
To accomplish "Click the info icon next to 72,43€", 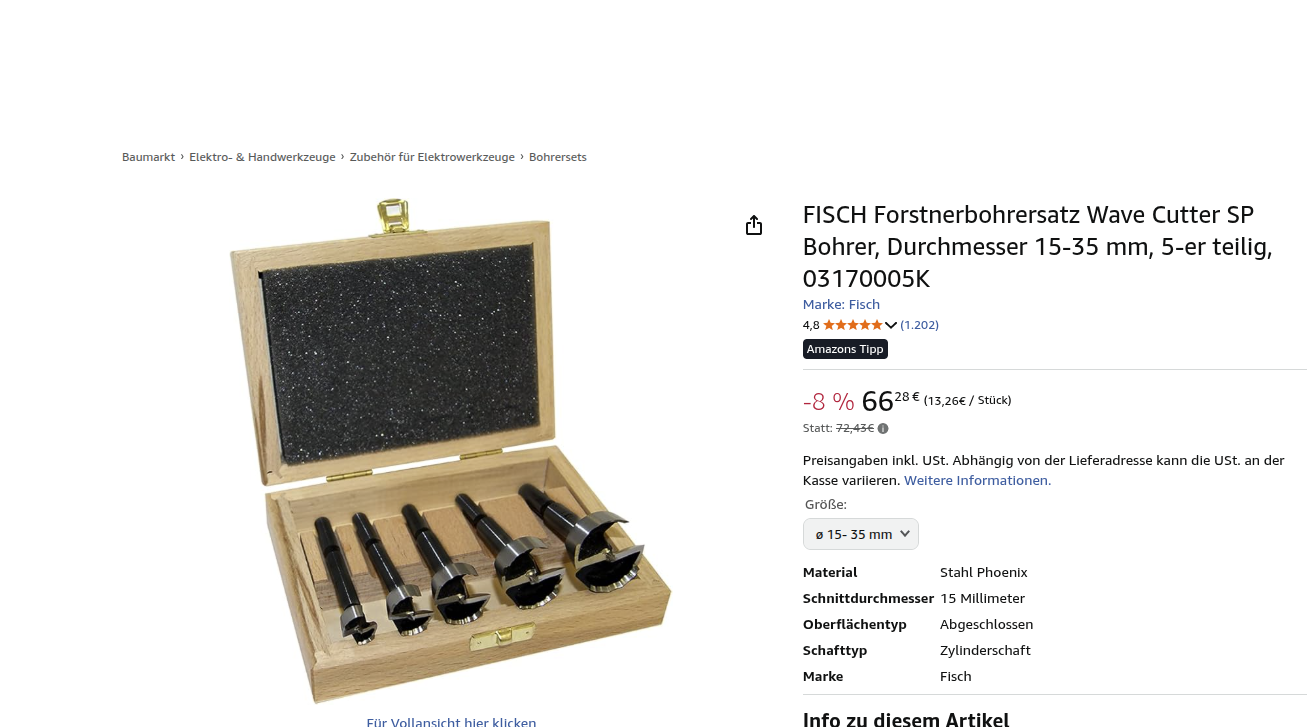I will pos(883,429).
